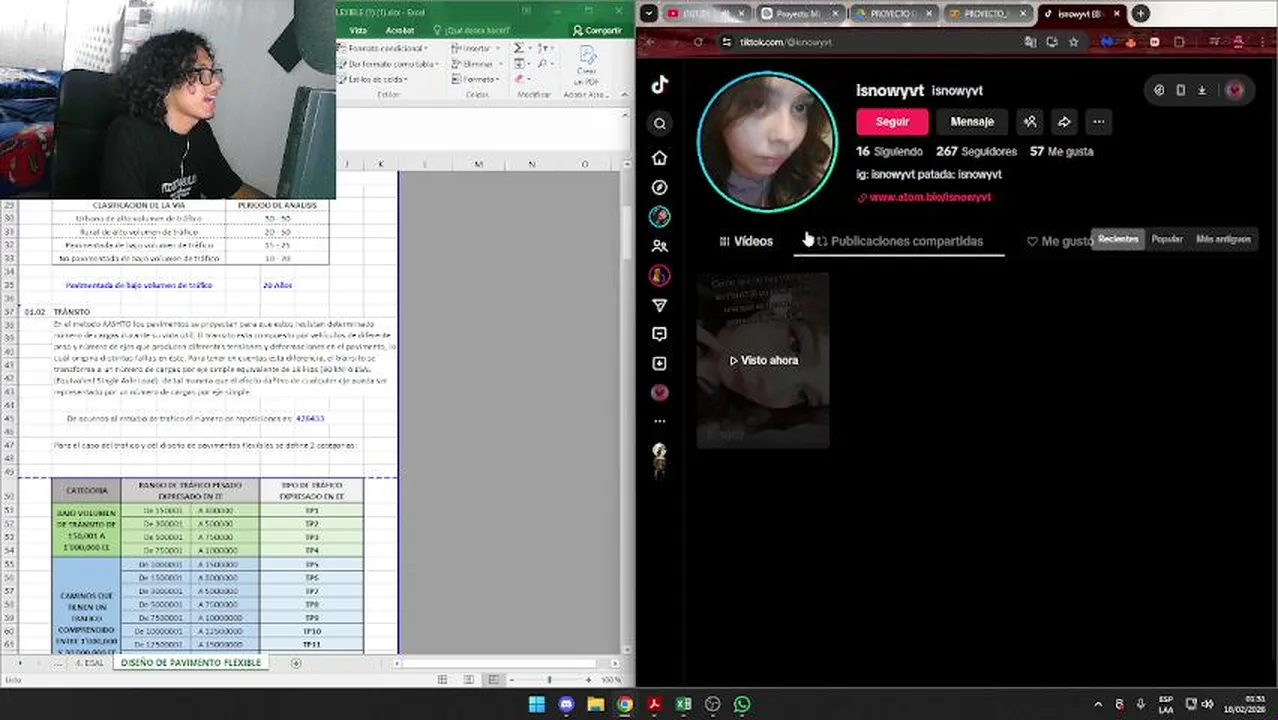Click the suggested accounts icon beside Mensaje
Image resolution: width=1278 pixels, height=720 pixels.
click(x=1030, y=122)
